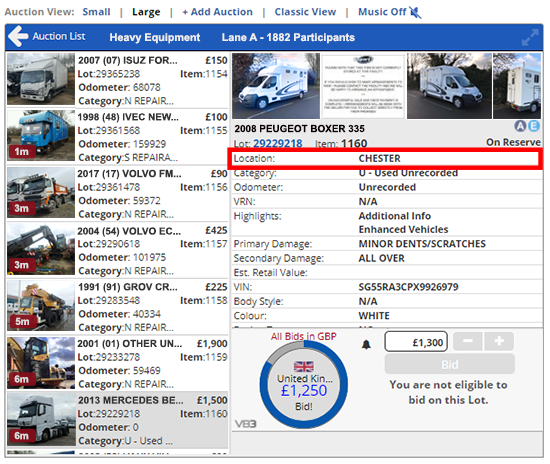
Task: Select the 2004 VOLVO EC lot thumbnail
Action: tap(41, 249)
